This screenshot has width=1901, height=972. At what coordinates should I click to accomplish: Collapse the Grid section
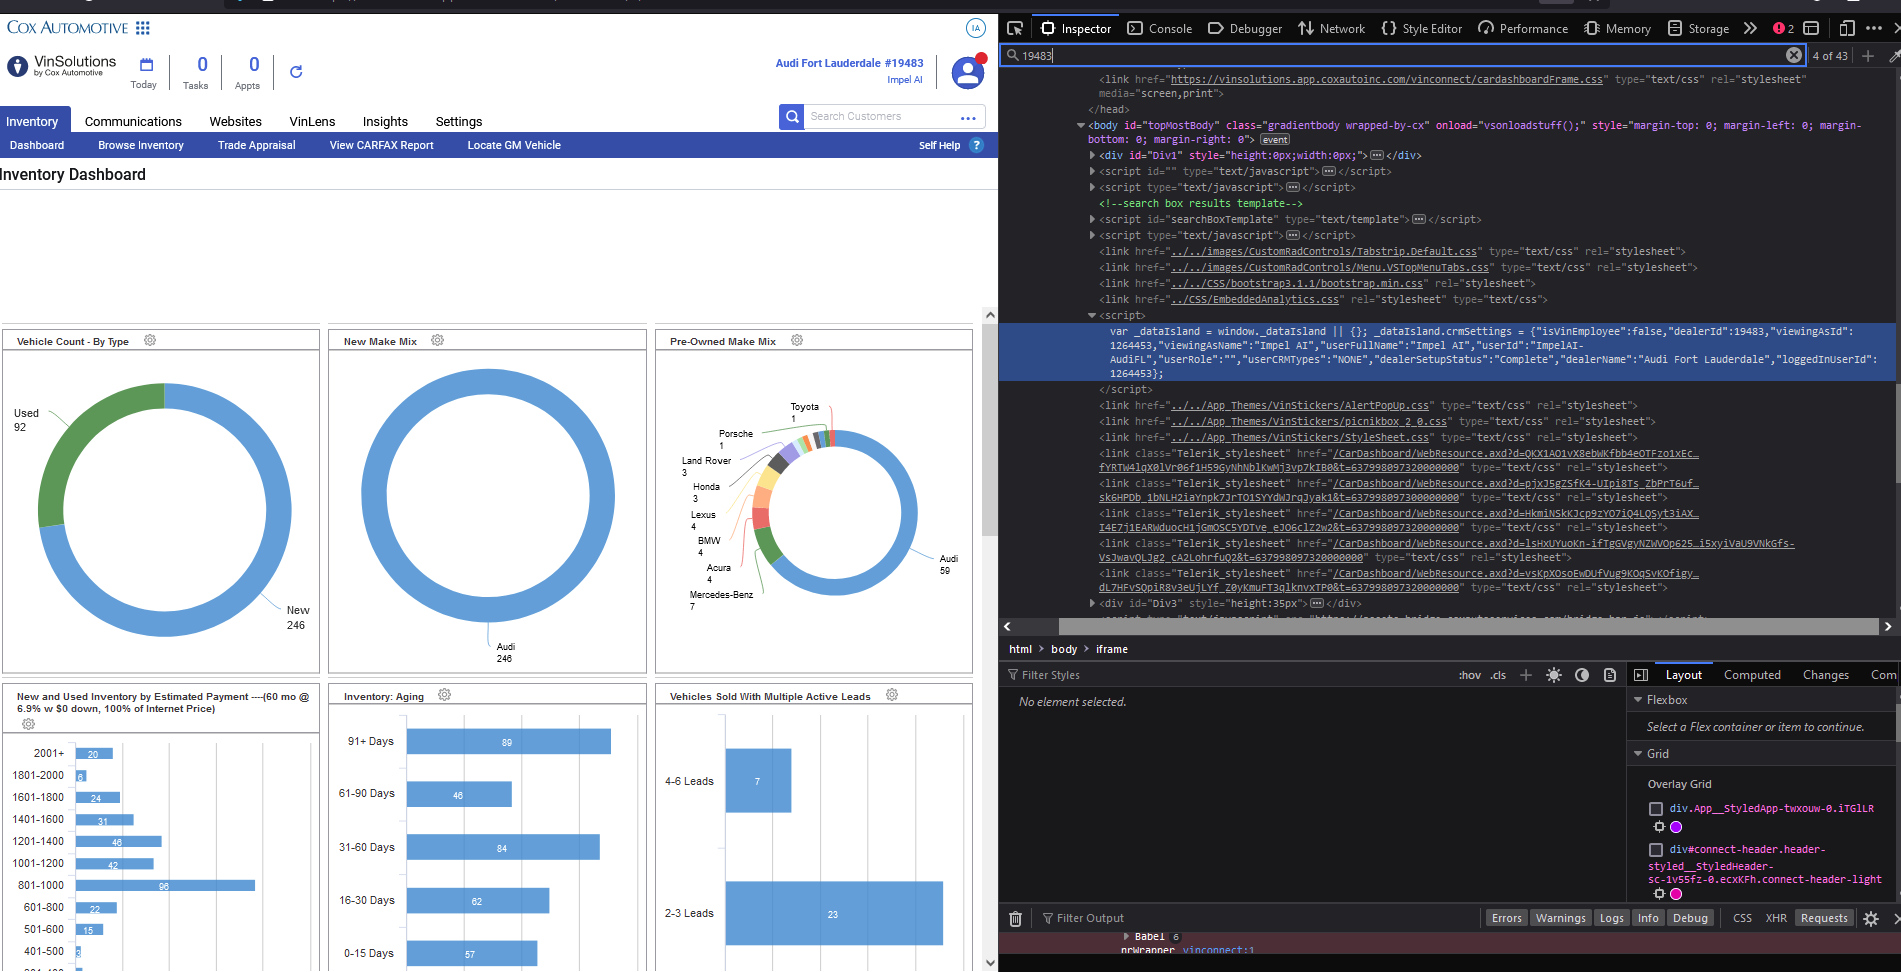click(1638, 754)
